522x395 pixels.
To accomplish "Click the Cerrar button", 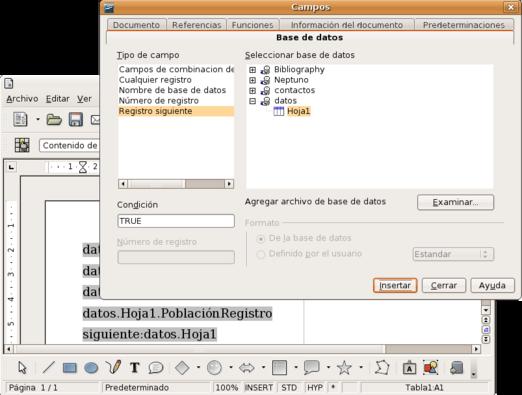I will (x=444, y=286).
